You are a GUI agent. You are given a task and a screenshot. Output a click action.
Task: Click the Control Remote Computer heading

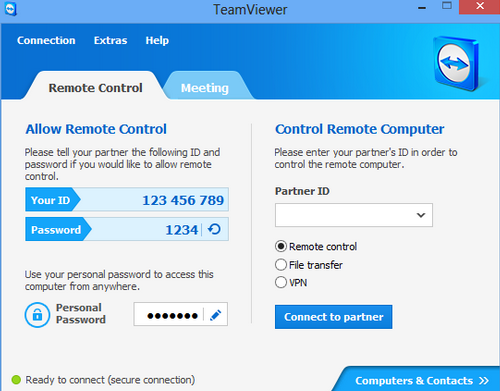coord(359,129)
